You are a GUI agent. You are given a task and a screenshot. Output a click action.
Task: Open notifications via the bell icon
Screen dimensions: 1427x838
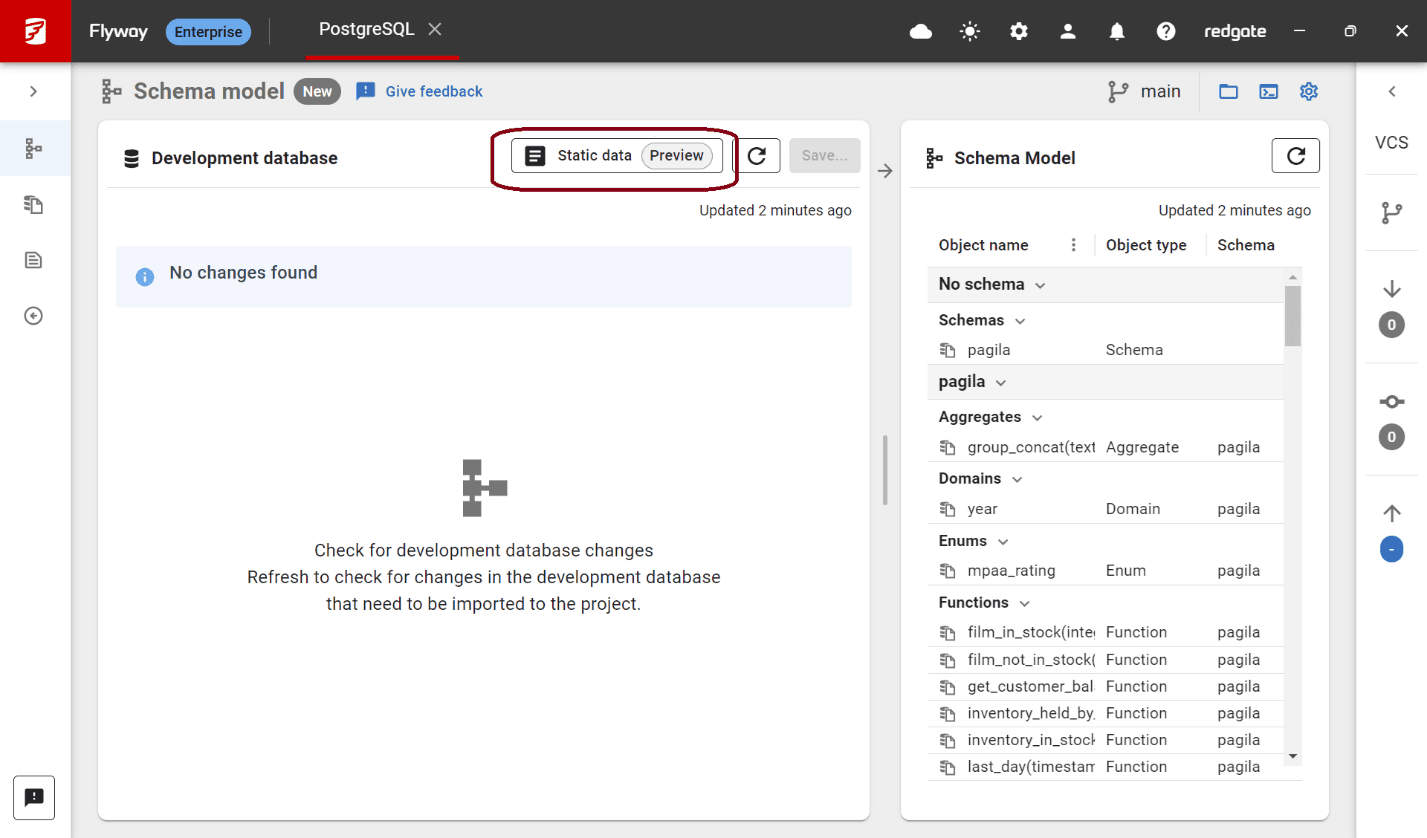1117,31
